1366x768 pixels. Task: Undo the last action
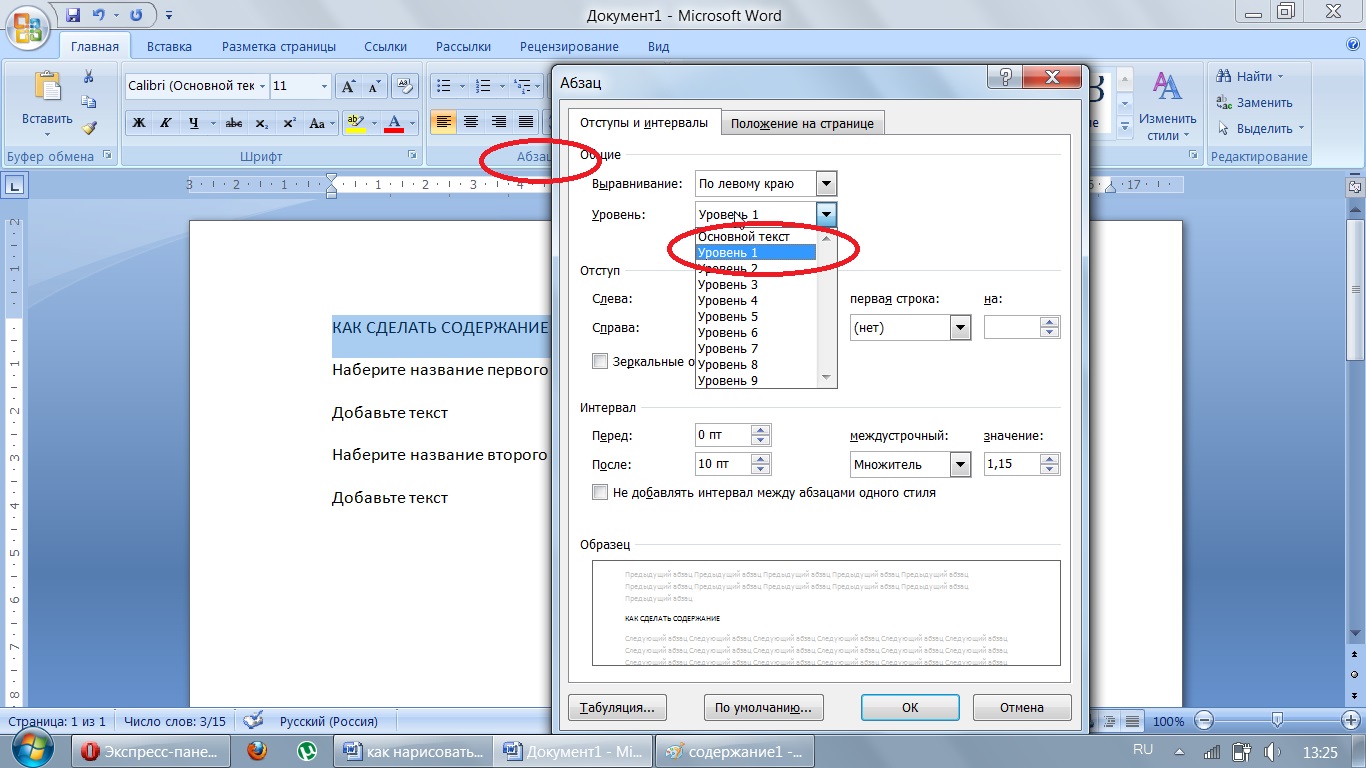pyautogui.click(x=99, y=15)
